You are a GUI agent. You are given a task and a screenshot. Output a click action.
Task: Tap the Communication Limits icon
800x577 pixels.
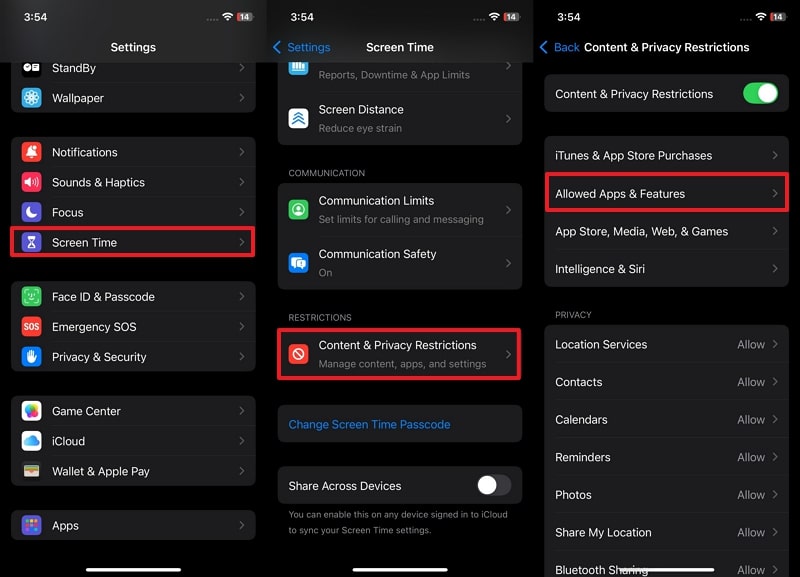(x=298, y=210)
